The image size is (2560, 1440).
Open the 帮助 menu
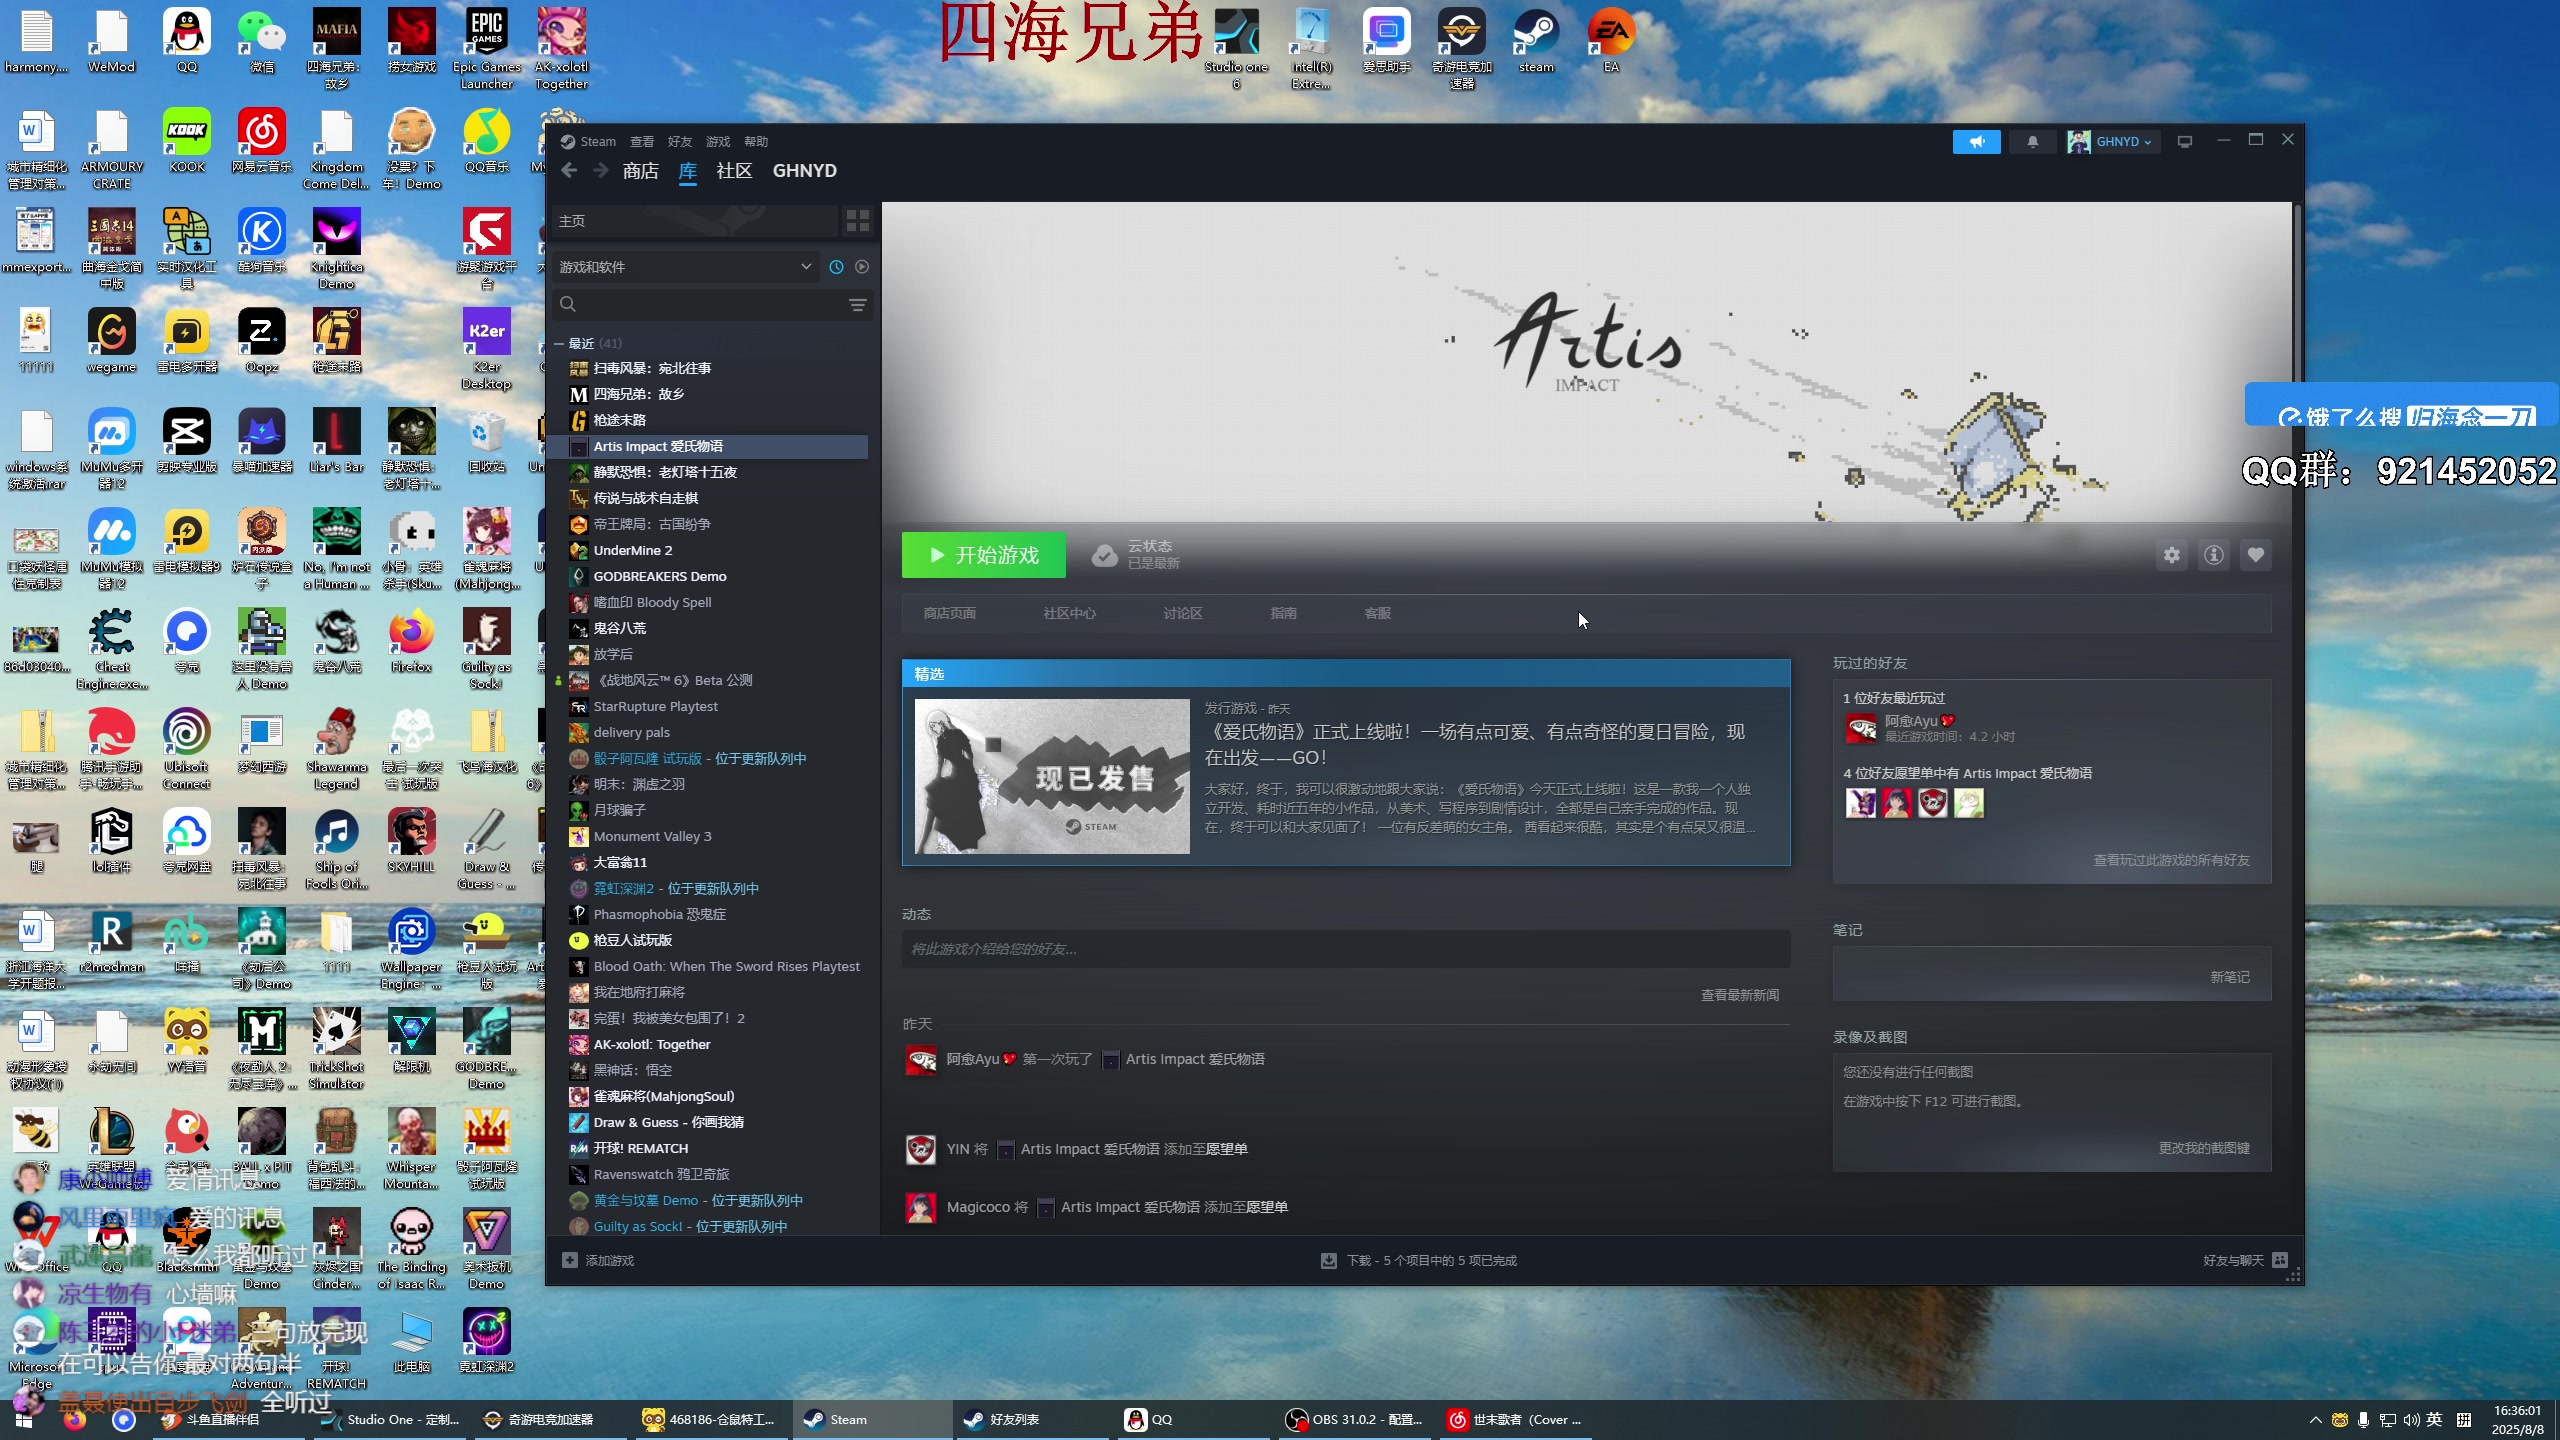tap(756, 142)
